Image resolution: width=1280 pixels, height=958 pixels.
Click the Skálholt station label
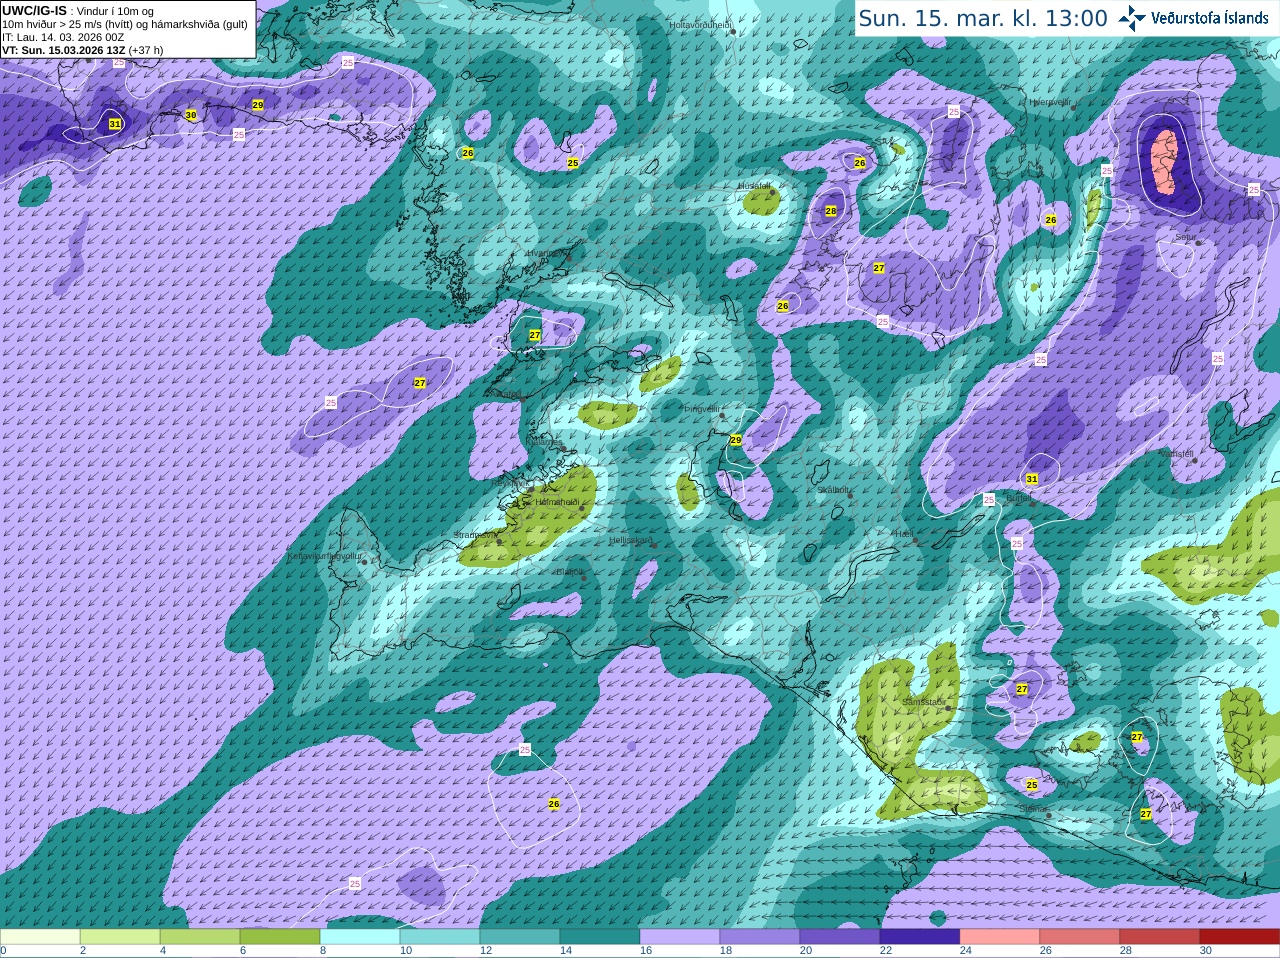pos(834,490)
